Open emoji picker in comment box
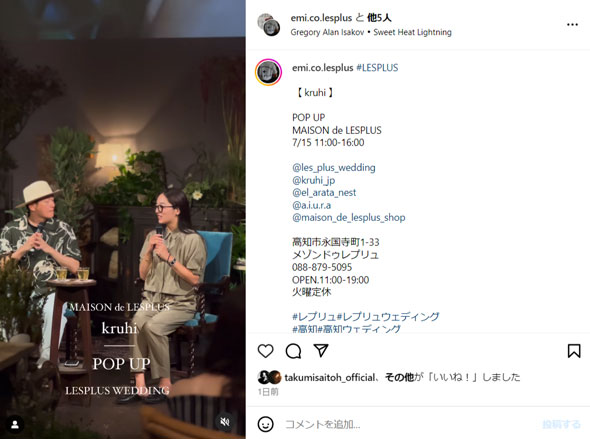Screen dimensions: 590x439 pos(266,424)
